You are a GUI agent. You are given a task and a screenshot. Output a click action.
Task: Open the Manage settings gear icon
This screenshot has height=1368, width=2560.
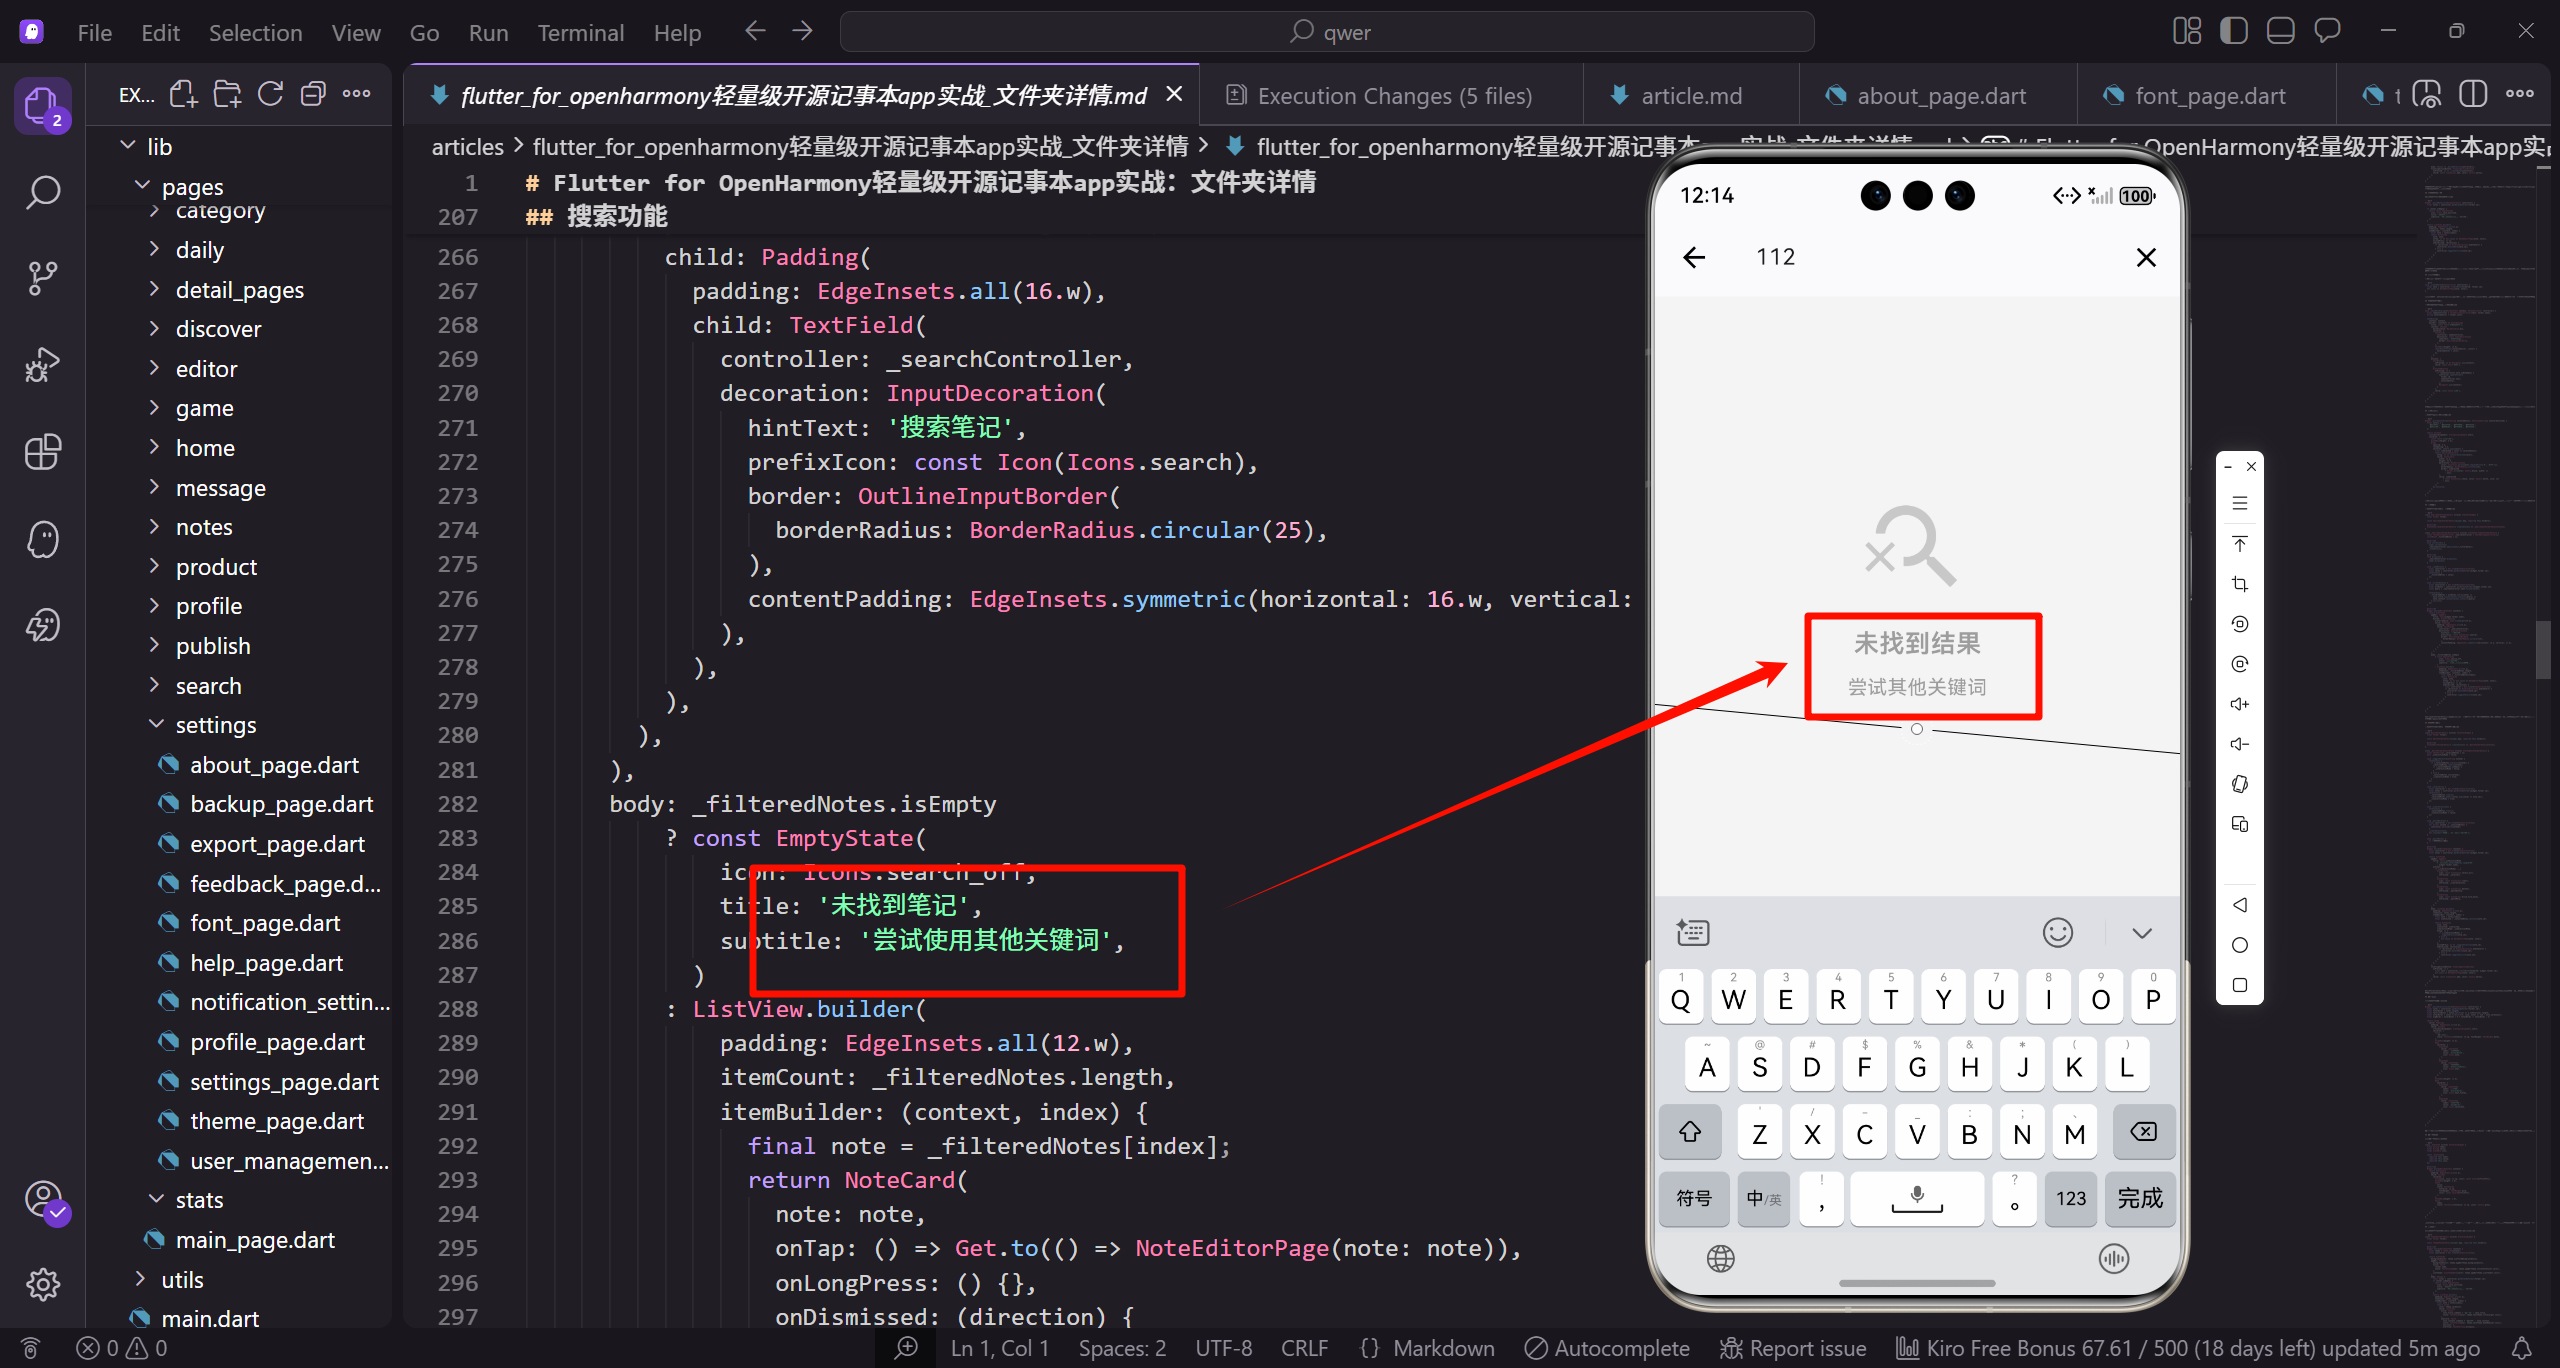42,1283
